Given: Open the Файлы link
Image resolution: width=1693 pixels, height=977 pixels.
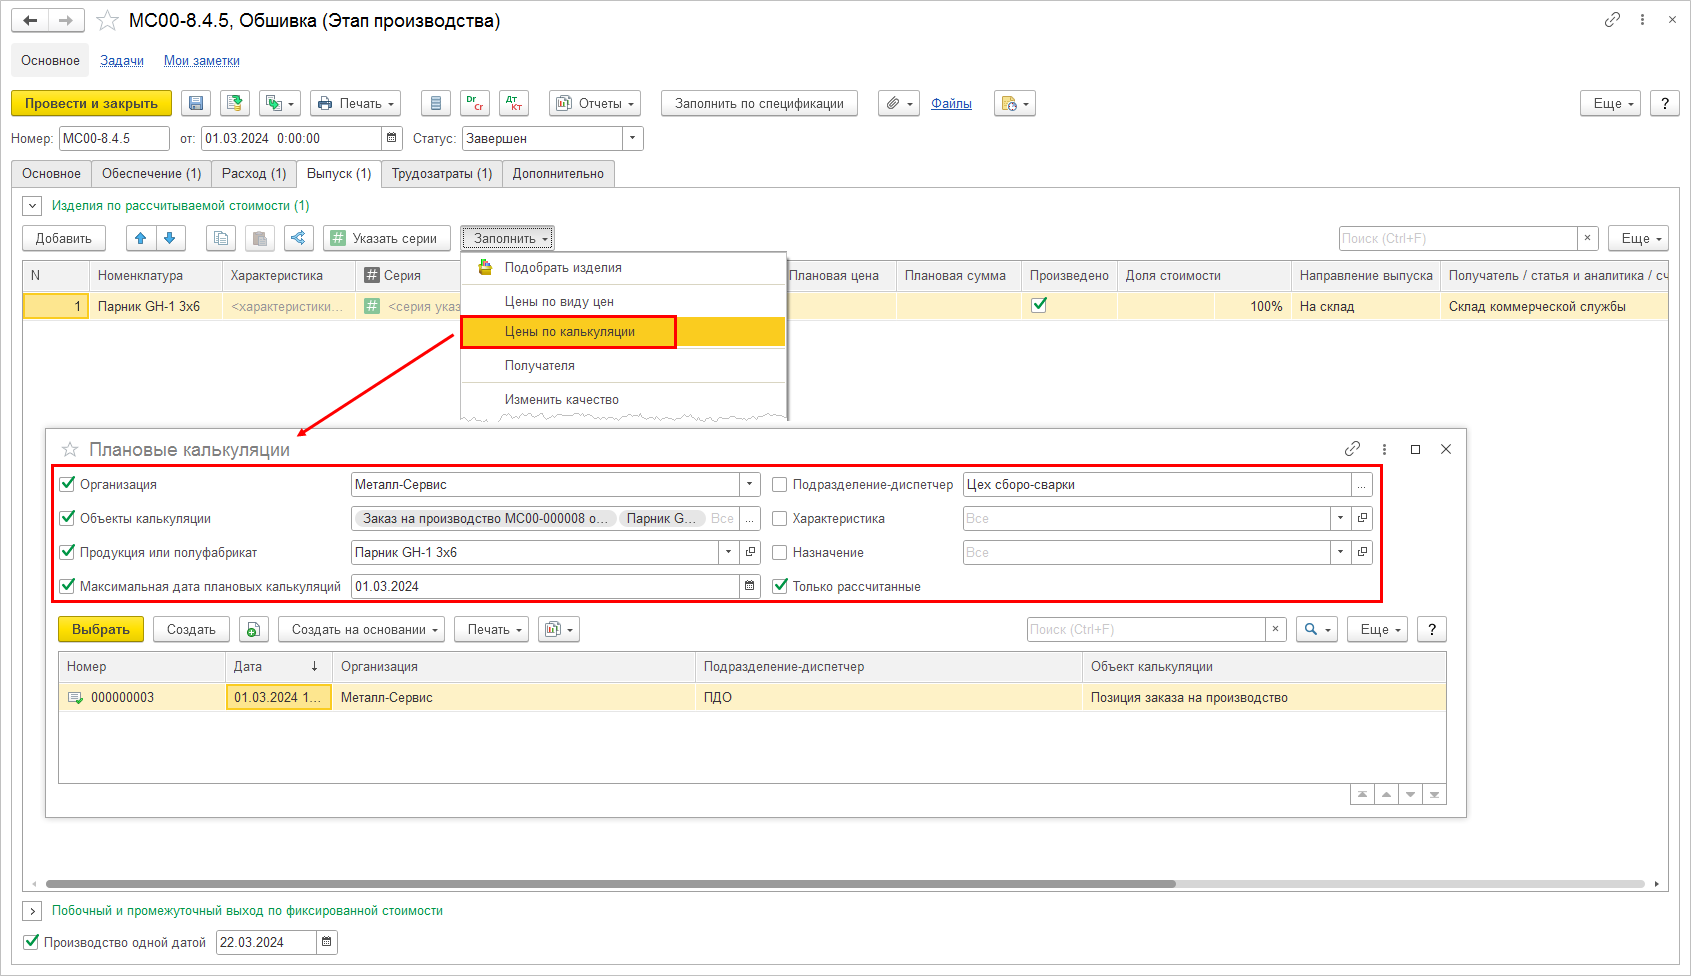Looking at the screenshot, I should pyautogui.click(x=951, y=104).
